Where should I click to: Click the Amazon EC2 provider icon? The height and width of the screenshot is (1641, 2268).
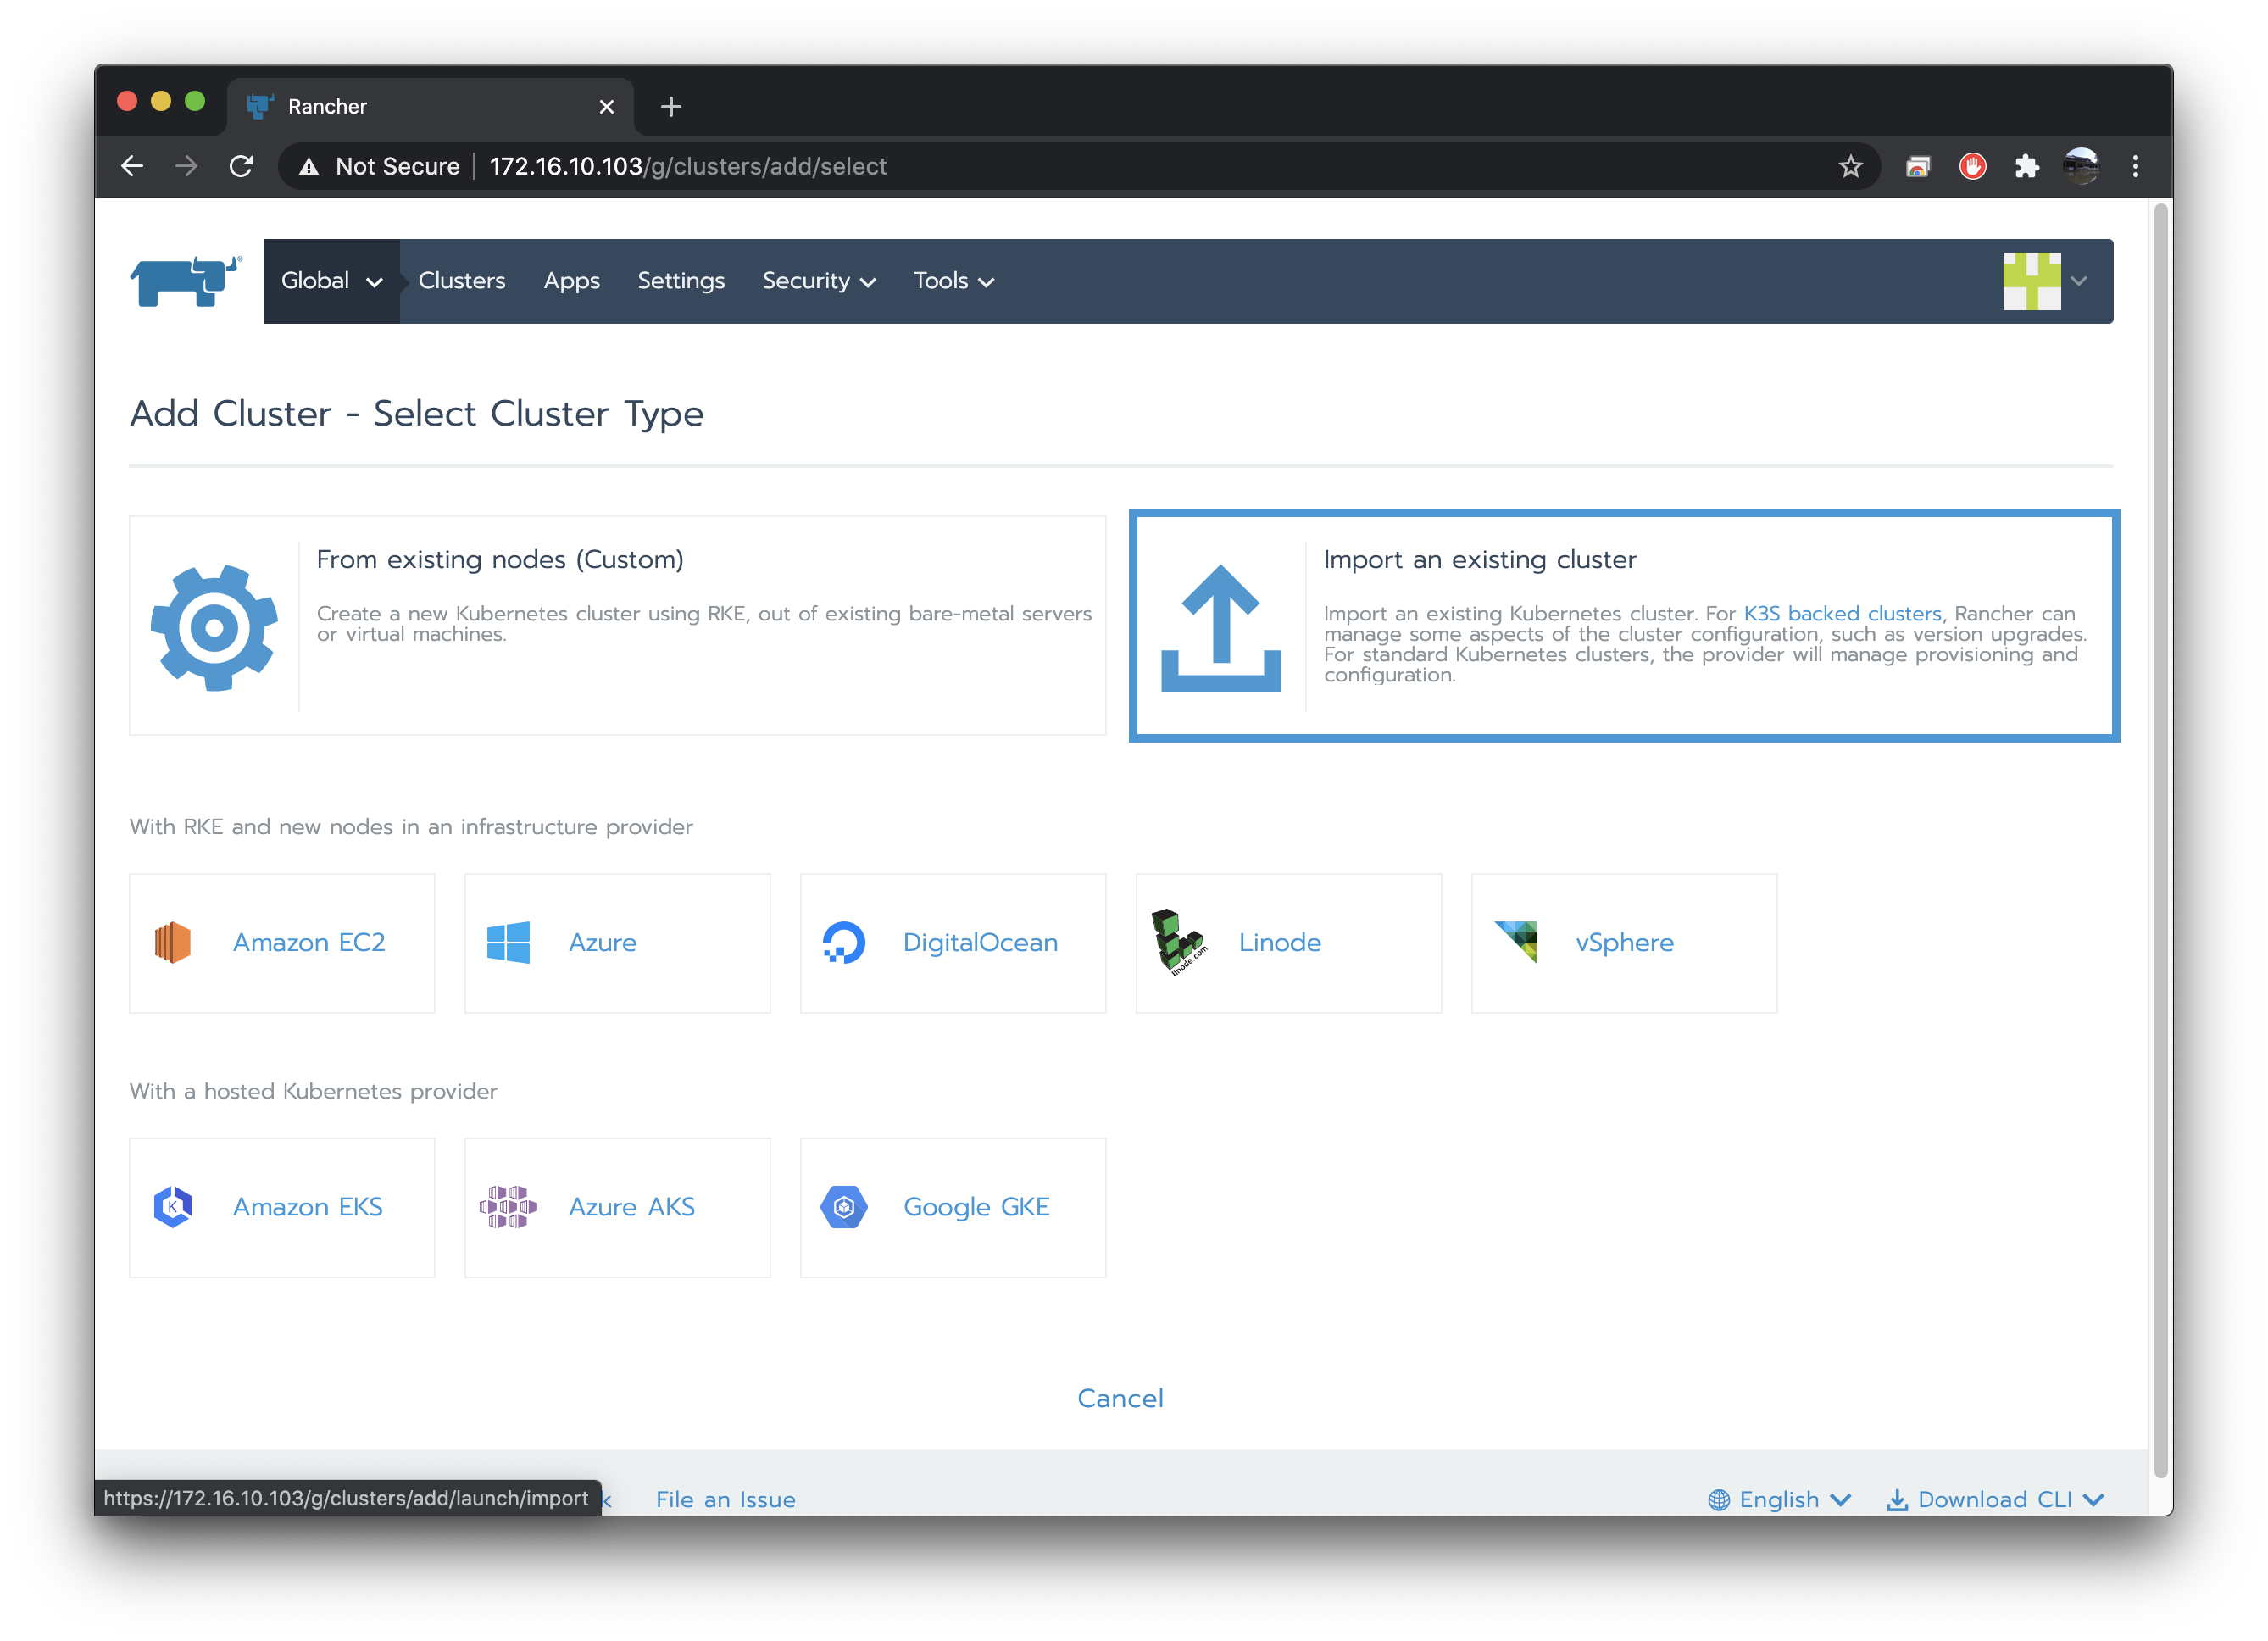click(172, 942)
